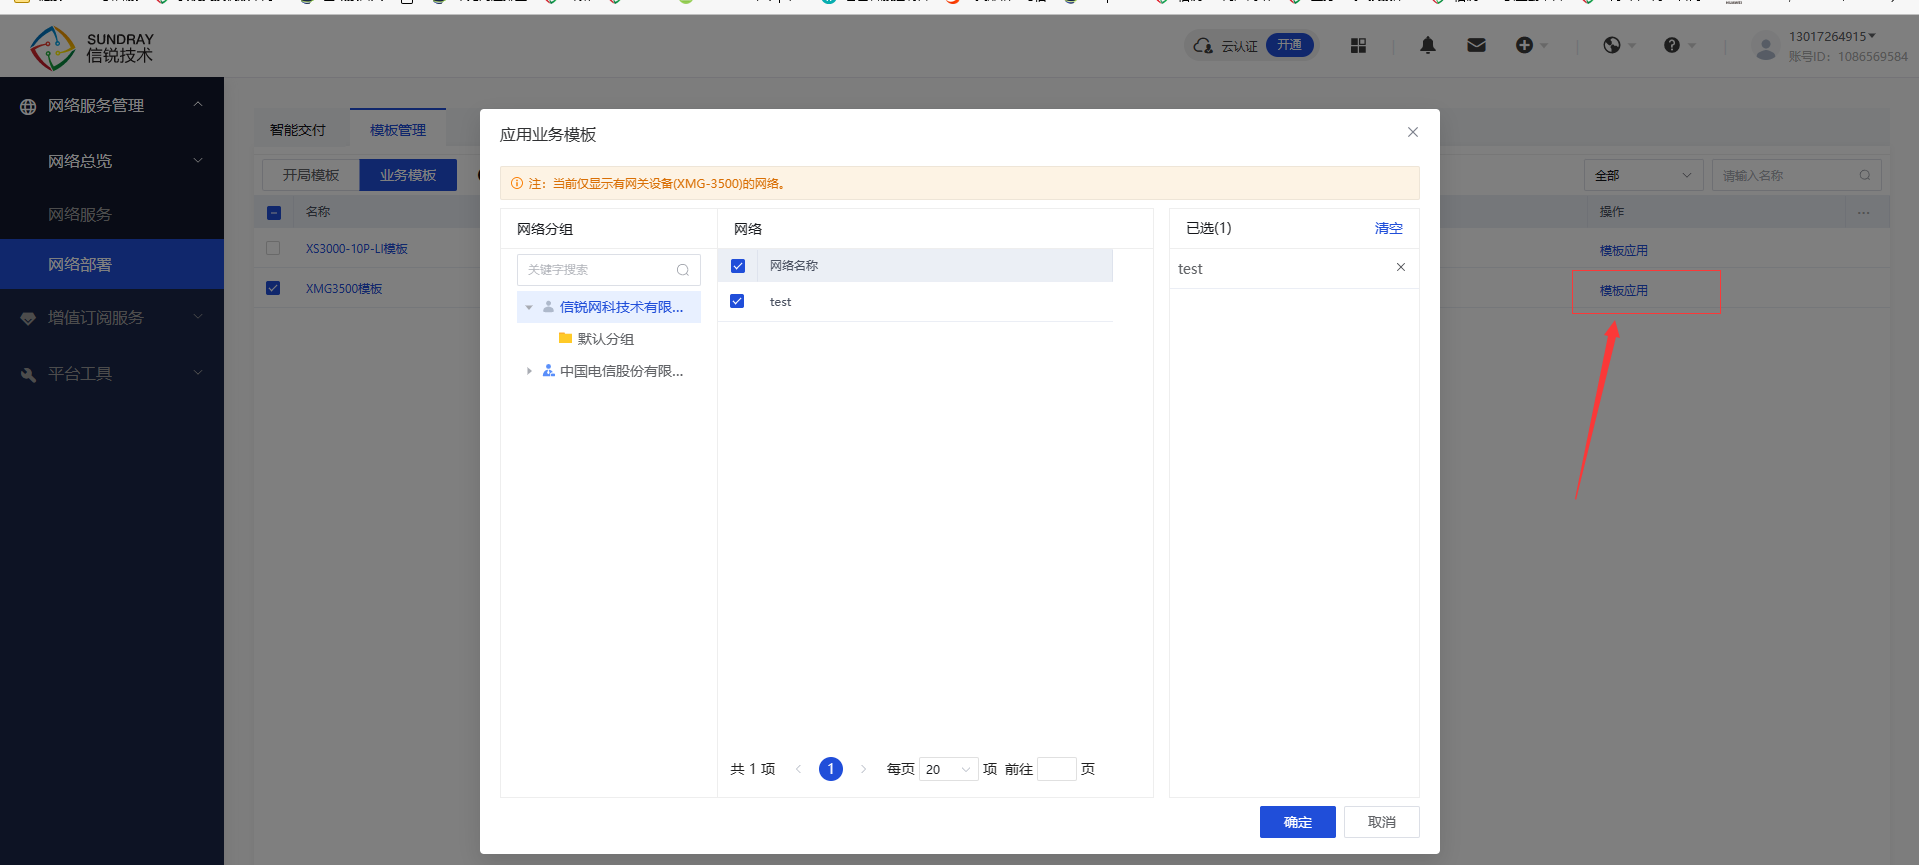Select 网络服务 in the sidebar menu
Screen dimensions: 1919x865
point(80,214)
